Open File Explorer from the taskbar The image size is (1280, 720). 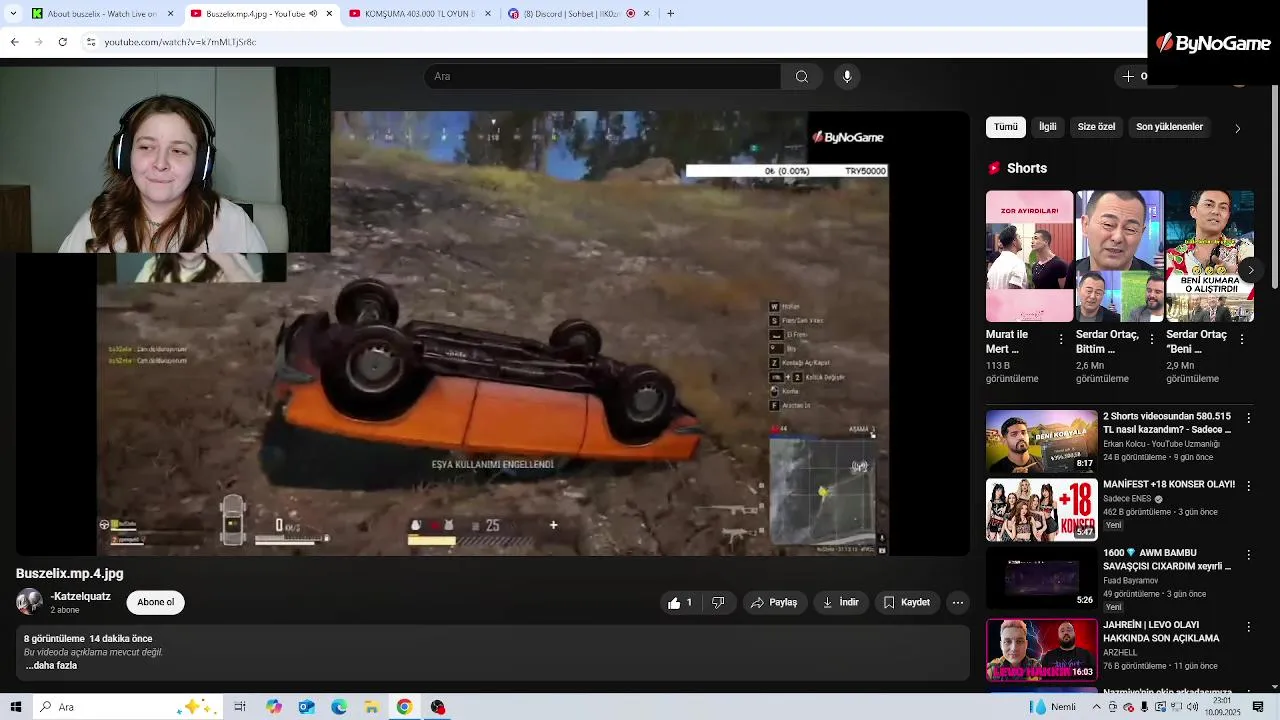372,707
